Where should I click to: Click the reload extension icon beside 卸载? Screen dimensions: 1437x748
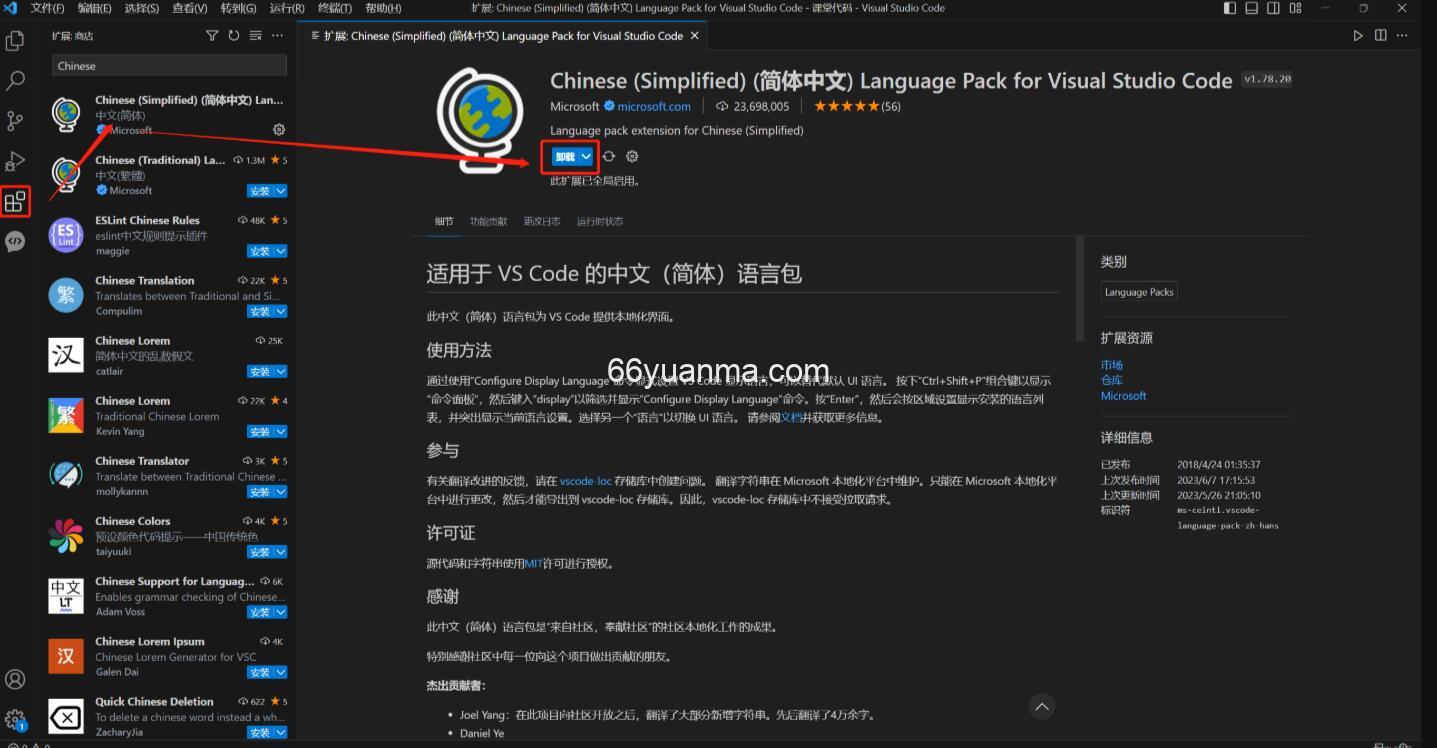[x=609, y=156]
